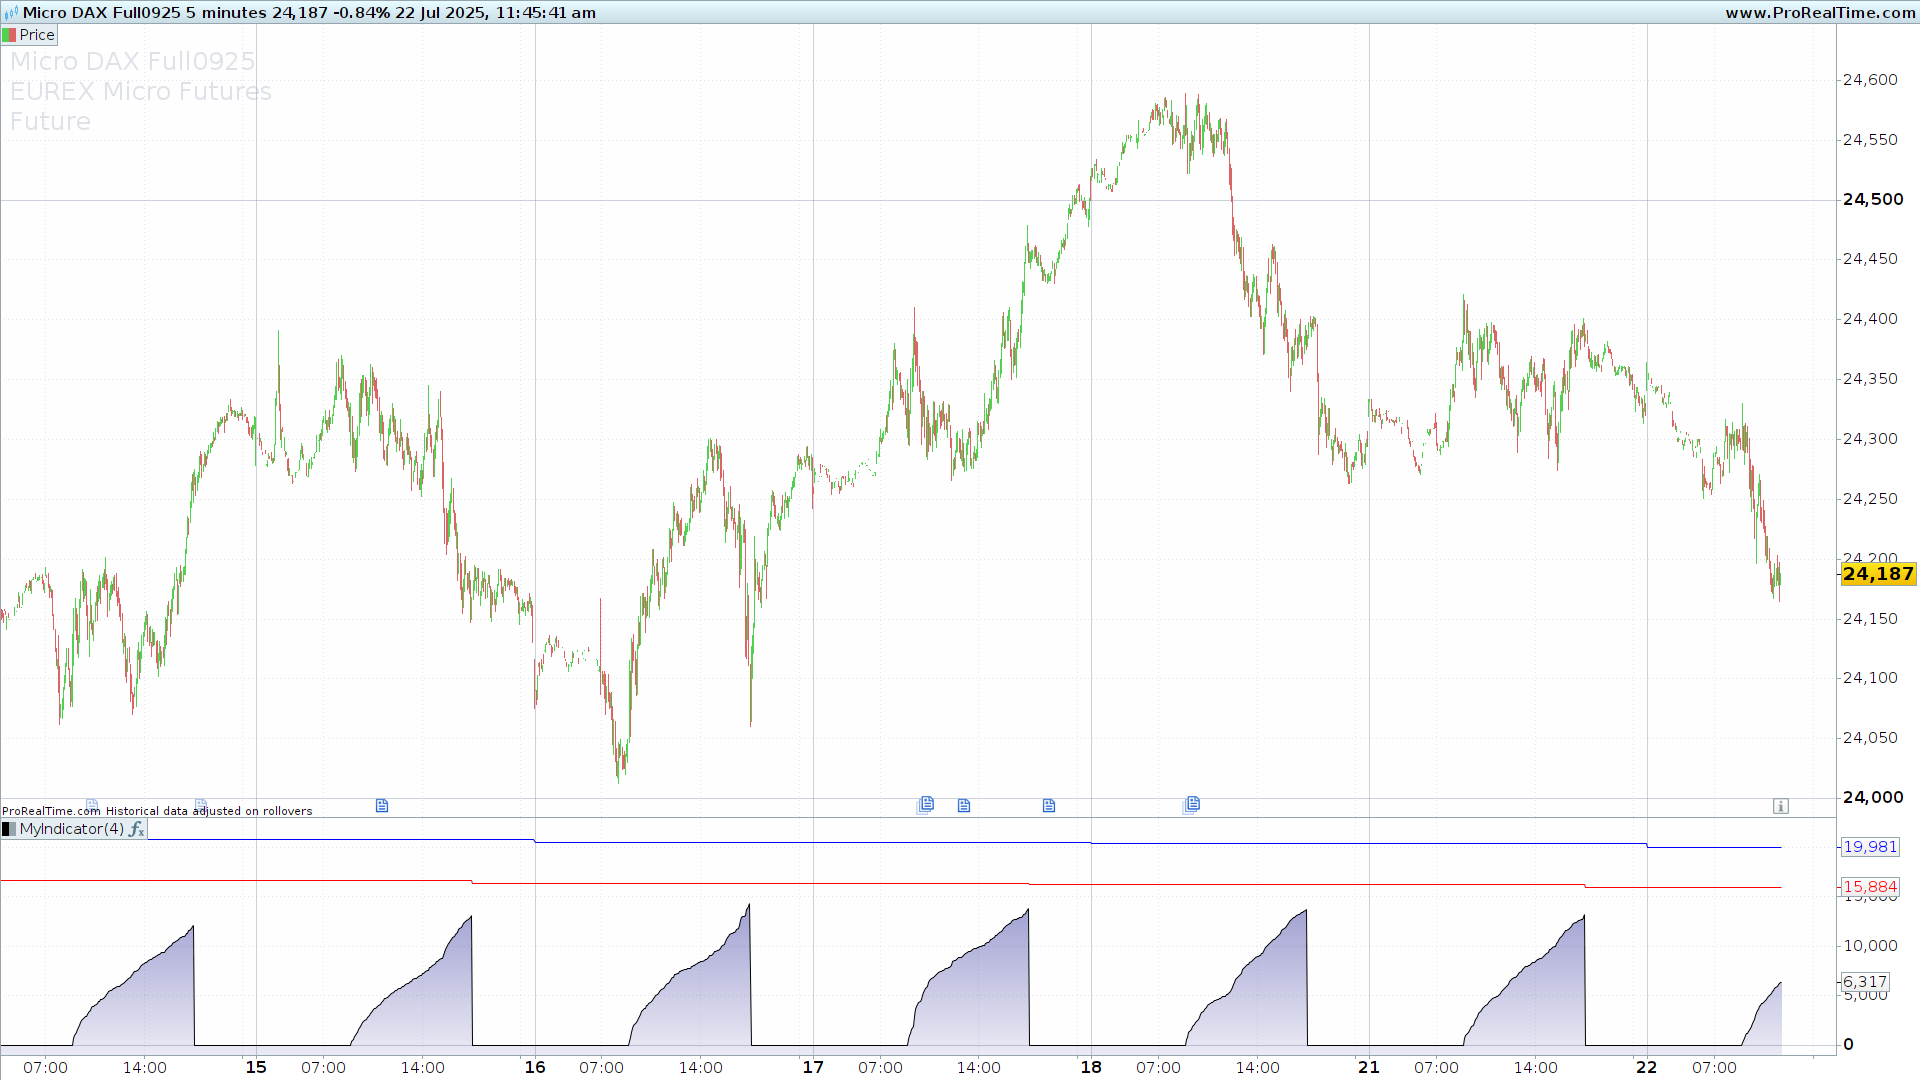
Task: Click date 18 on the time axis
Action: tap(1091, 1067)
